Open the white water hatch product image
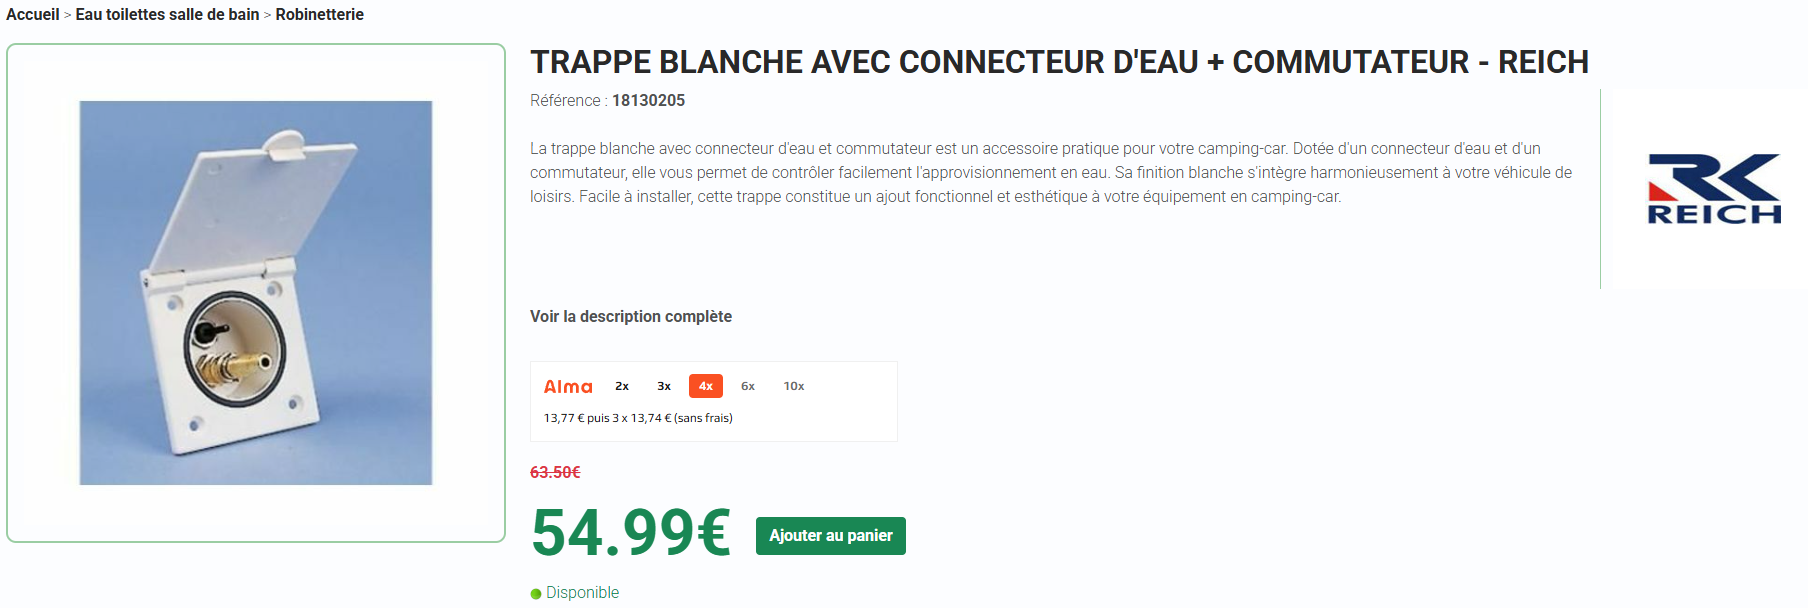The image size is (1808, 608). coord(256,293)
